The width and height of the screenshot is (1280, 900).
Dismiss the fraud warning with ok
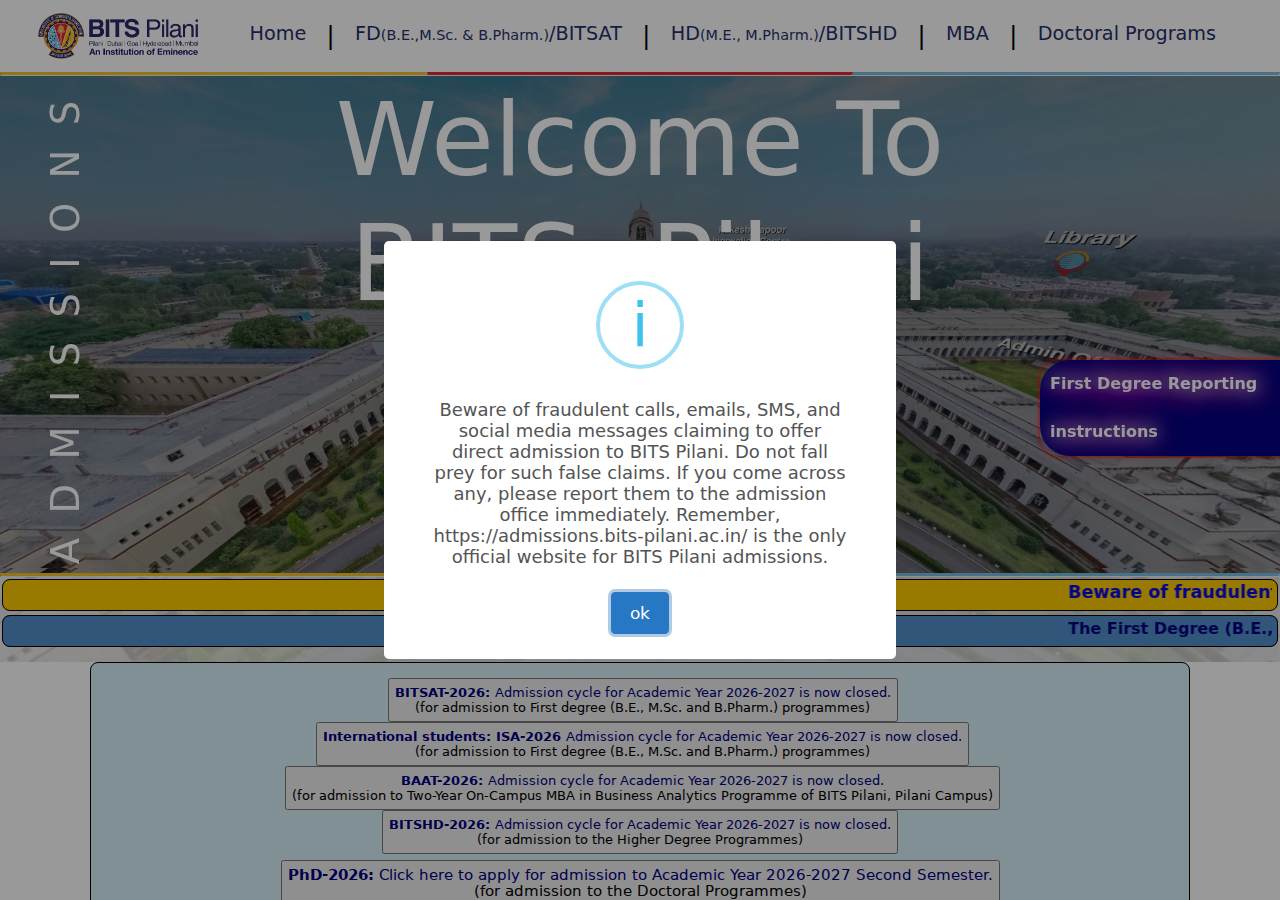640,613
